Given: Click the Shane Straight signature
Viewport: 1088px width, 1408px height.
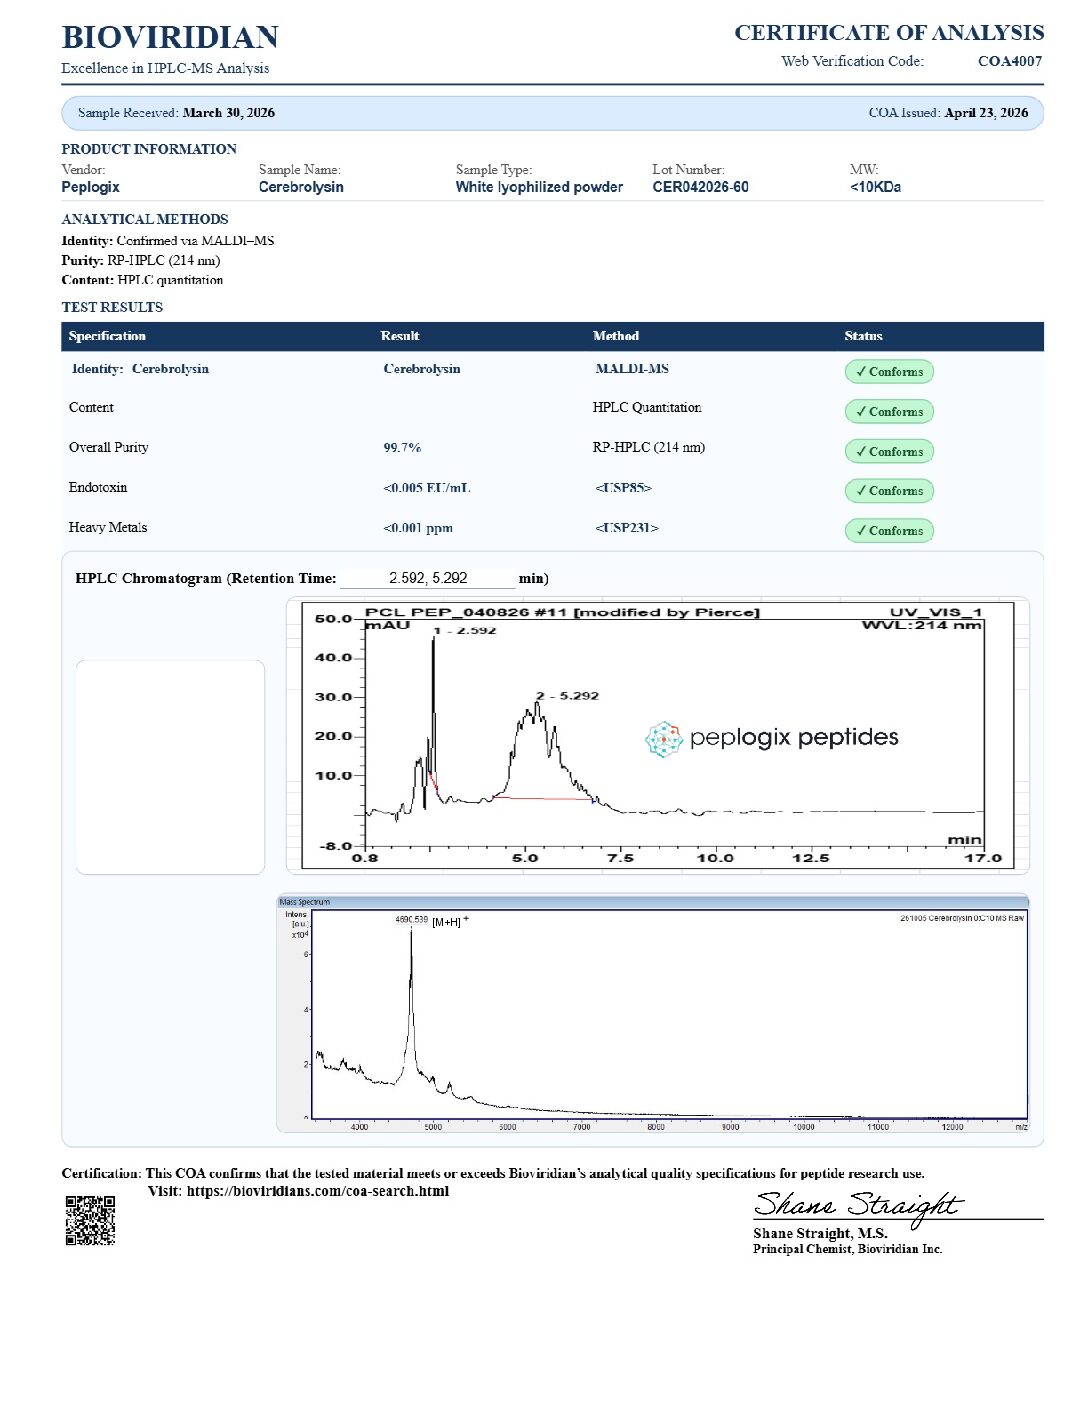Looking at the screenshot, I should pyautogui.click(x=858, y=1206).
